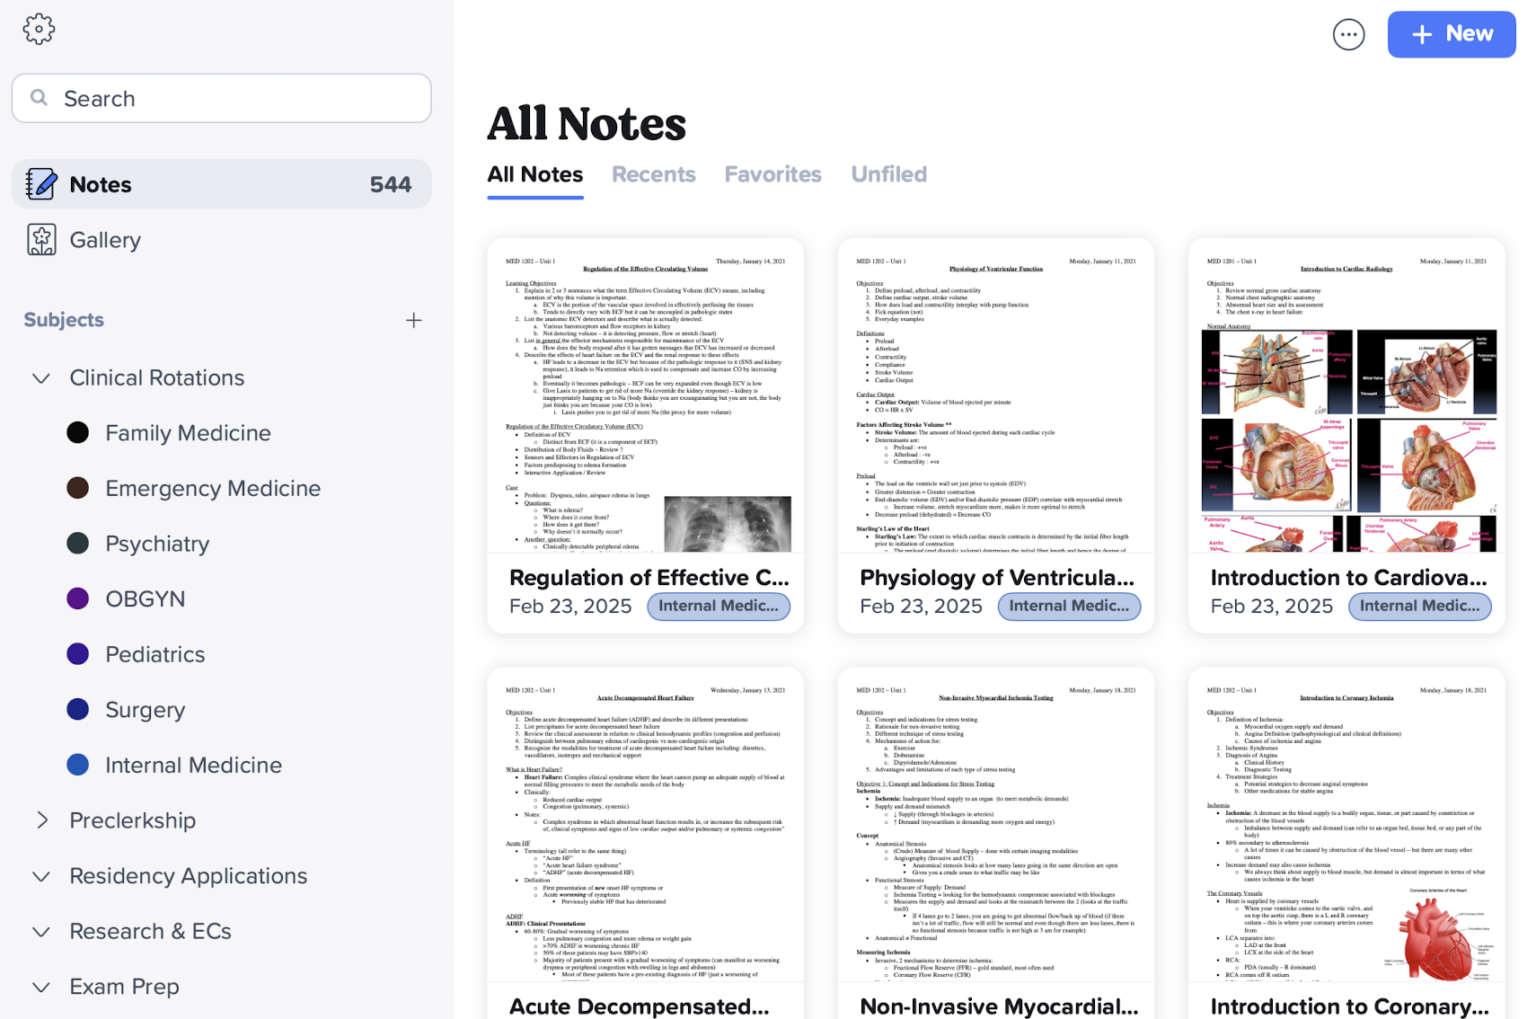Image resolution: width=1536 pixels, height=1019 pixels.
Task: View the Unfiled tab
Action: tap(888, 173)
